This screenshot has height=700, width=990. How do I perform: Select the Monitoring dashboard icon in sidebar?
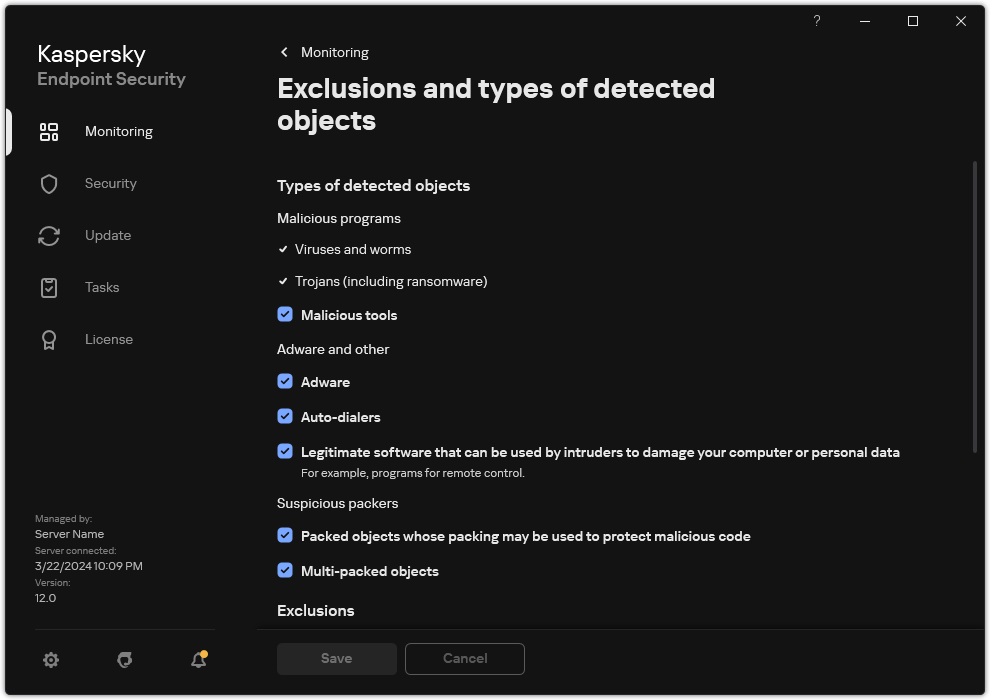[48, 131]
